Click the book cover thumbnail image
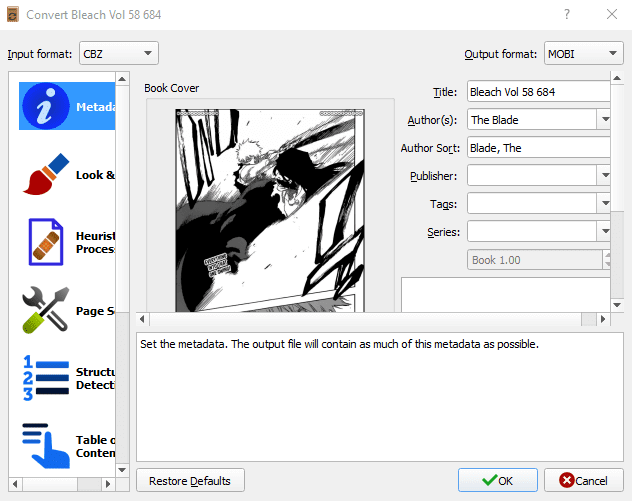Screen dimensions: 632x501 (270, 210)
